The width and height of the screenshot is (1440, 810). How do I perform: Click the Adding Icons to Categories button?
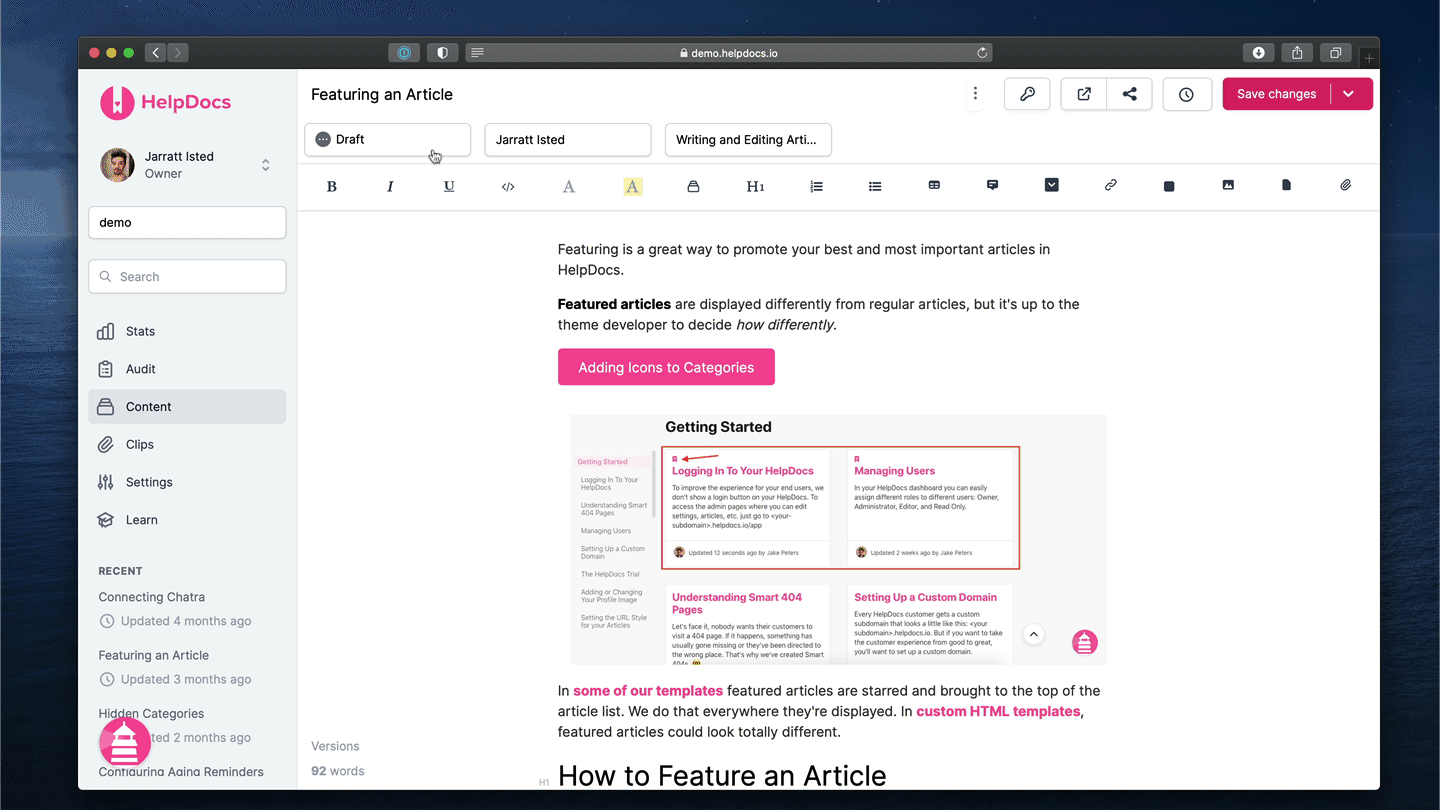[666, 367]
